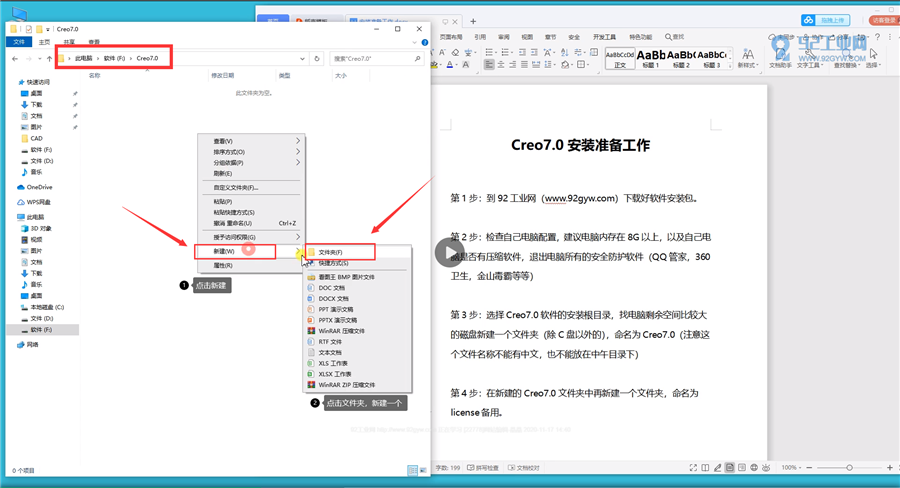Click the search magnifier in Explorer search box
This screenshot has height=488, width=900.
point(417,59)
